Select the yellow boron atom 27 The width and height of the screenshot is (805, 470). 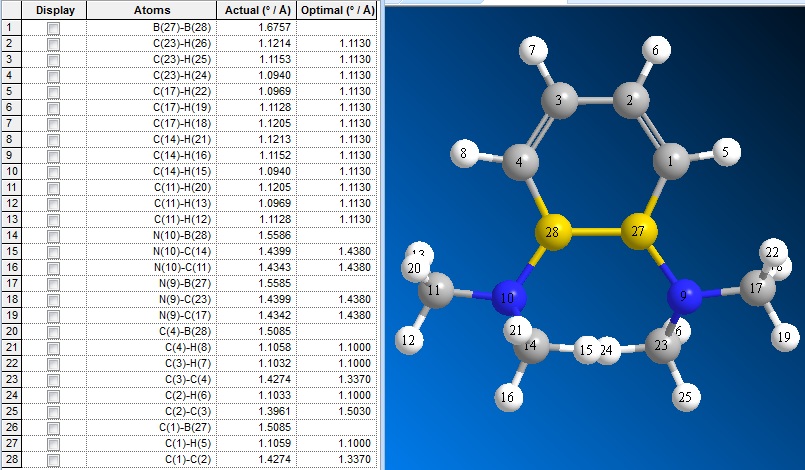coord(638,233)
